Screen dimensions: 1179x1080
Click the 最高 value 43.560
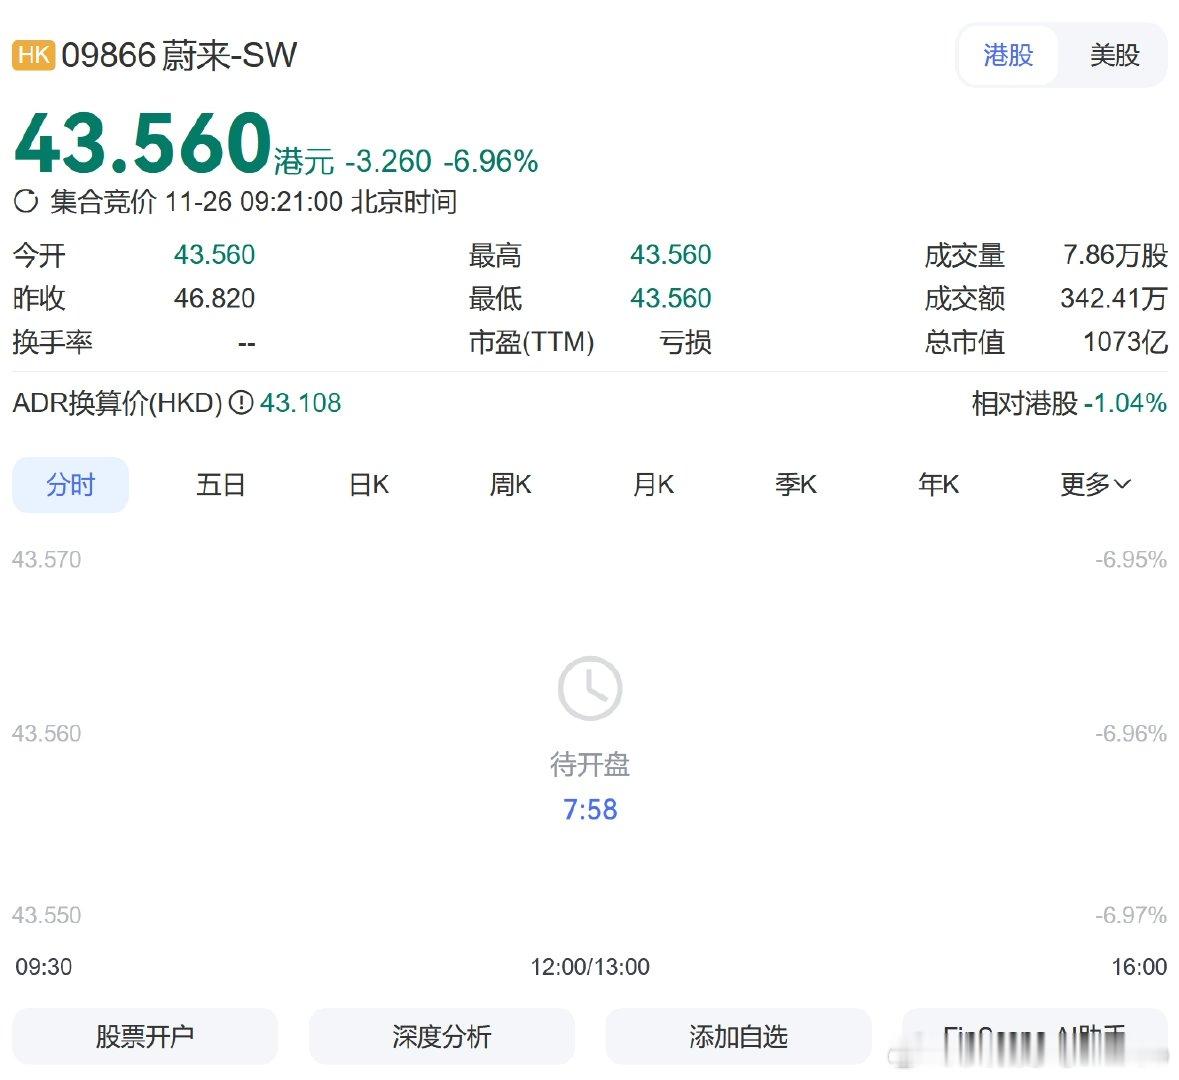671,255
